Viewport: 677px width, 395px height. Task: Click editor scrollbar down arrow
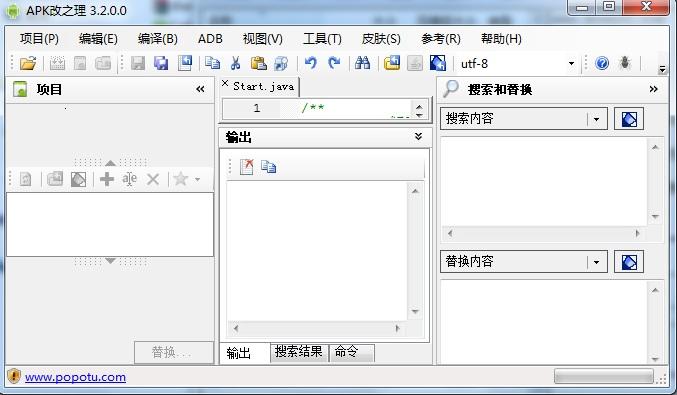[x=419, y=115]
